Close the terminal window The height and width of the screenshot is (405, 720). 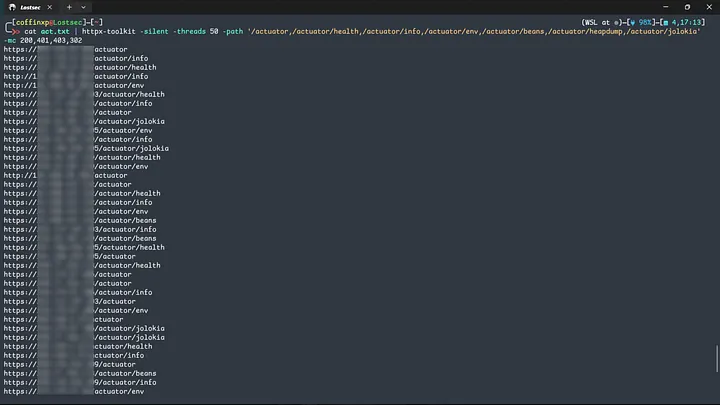click(x=709, y=7)
